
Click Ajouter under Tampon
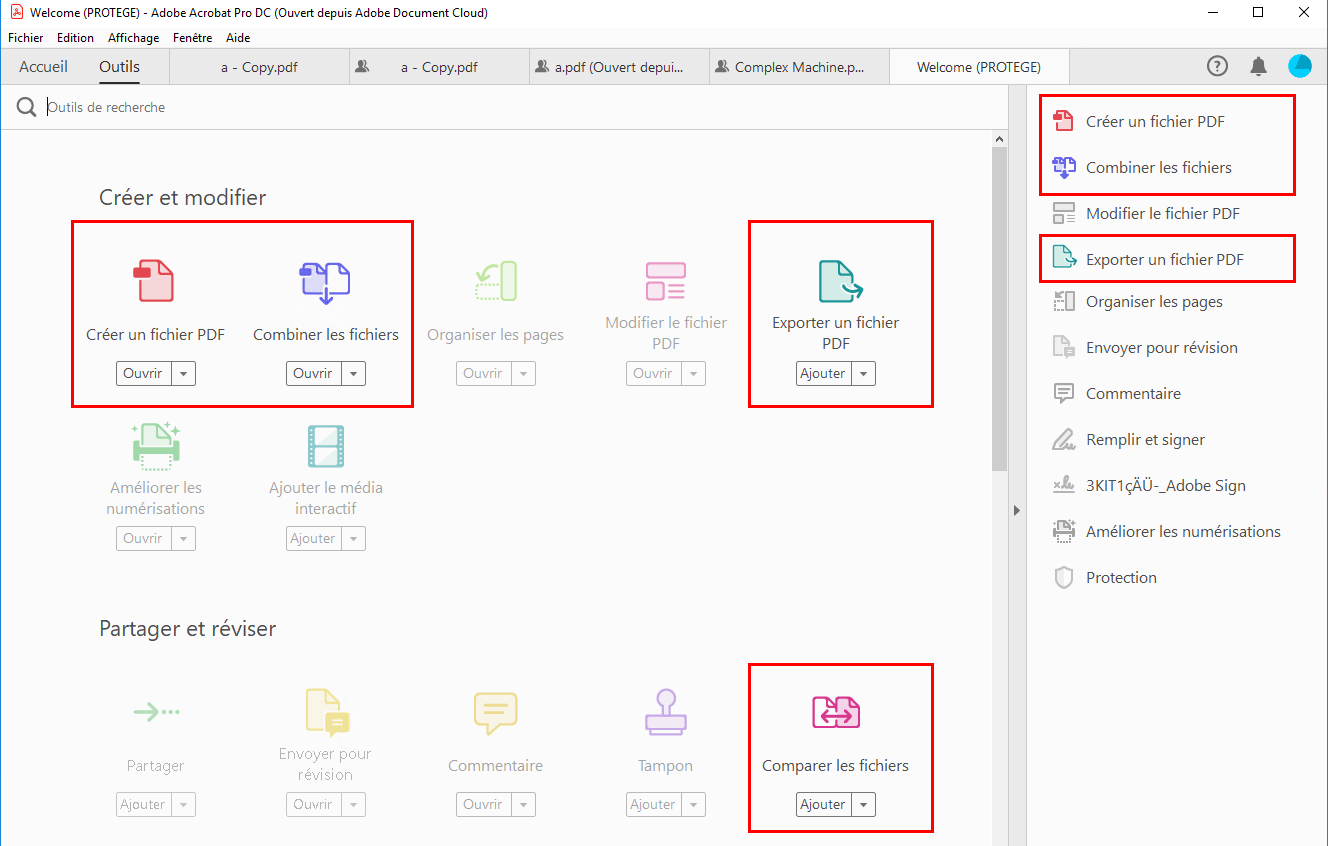pyautogui.click(x=653, y=804)
